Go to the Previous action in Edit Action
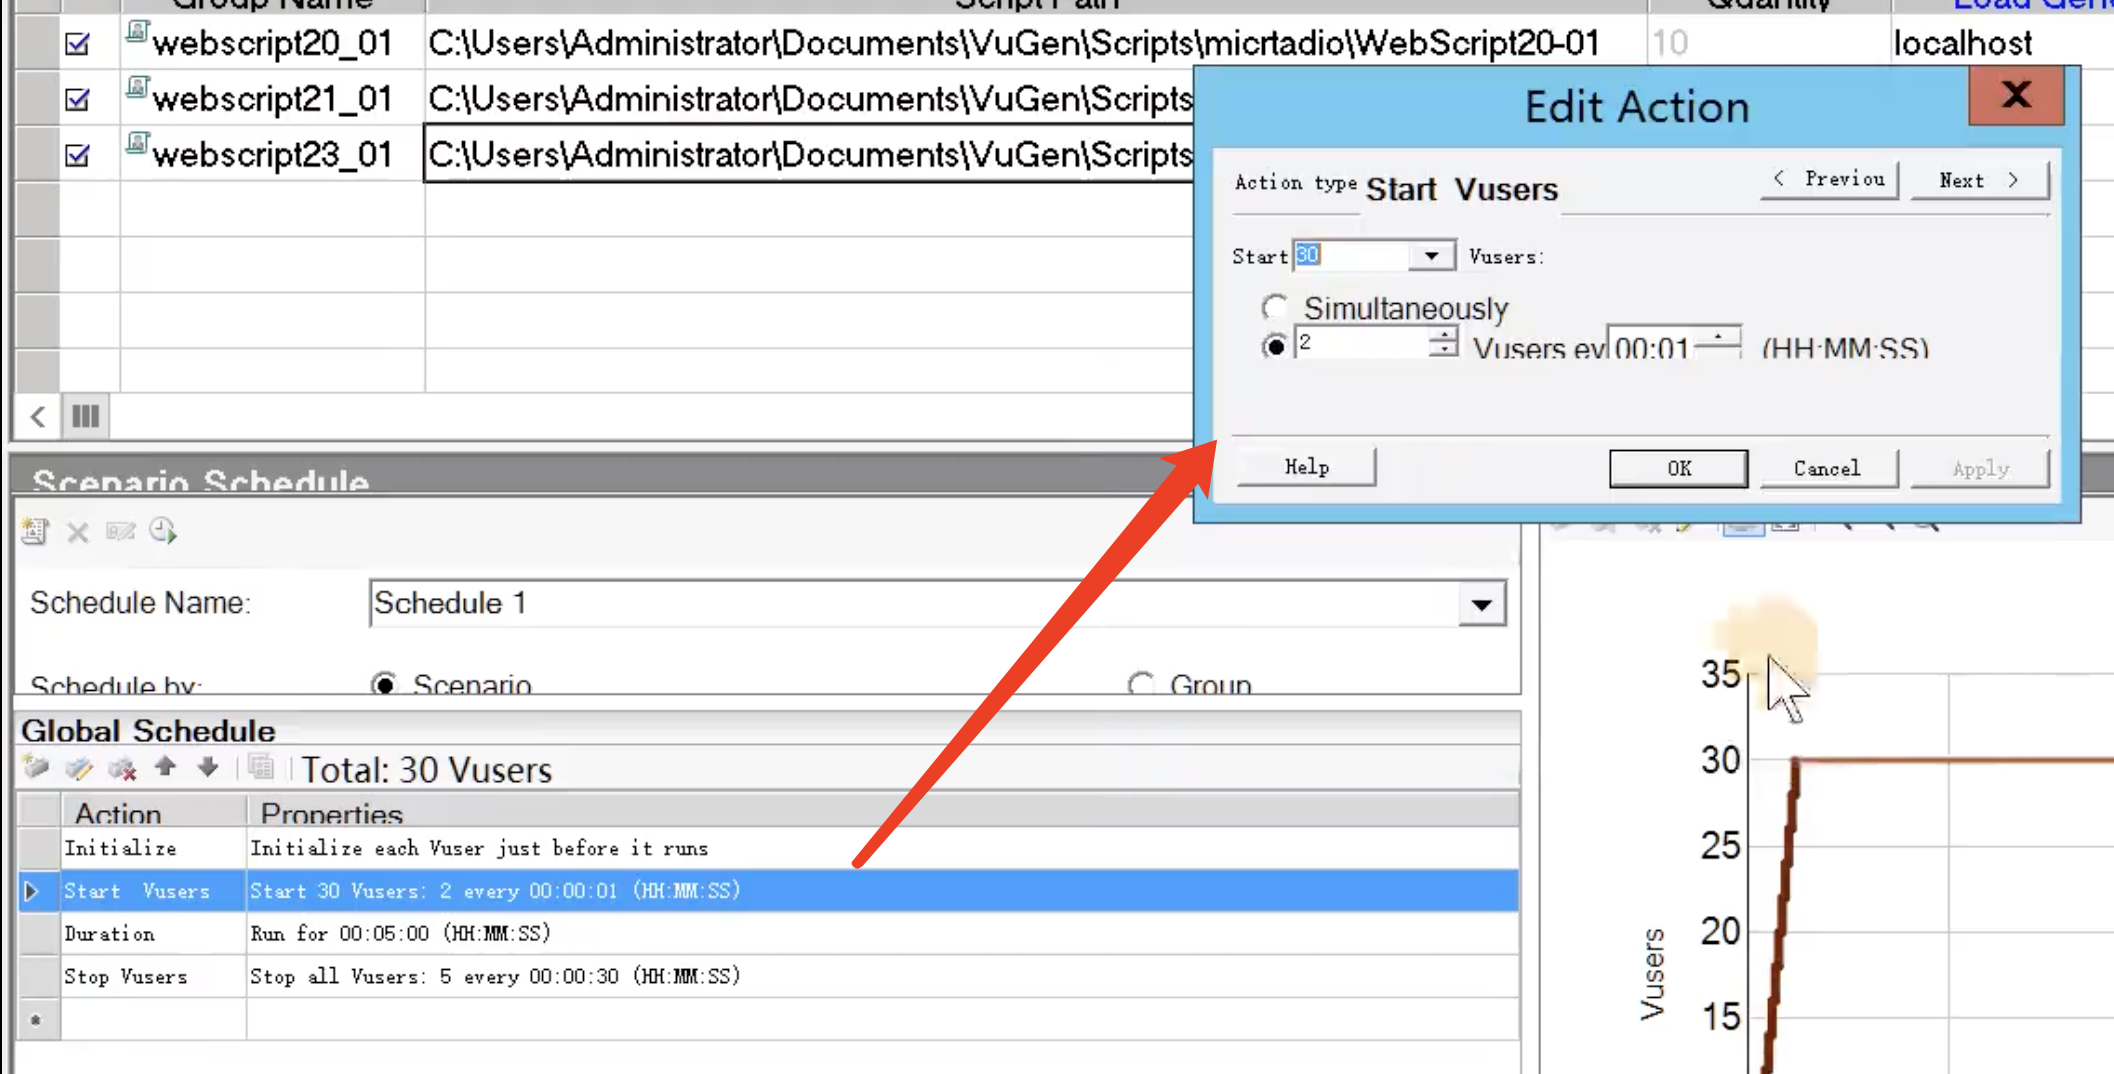 (1830, 180)
